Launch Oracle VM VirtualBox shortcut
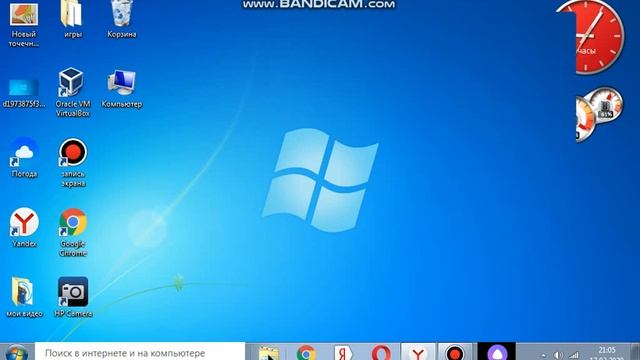This screenshot has width=640, height=360. 72,93
